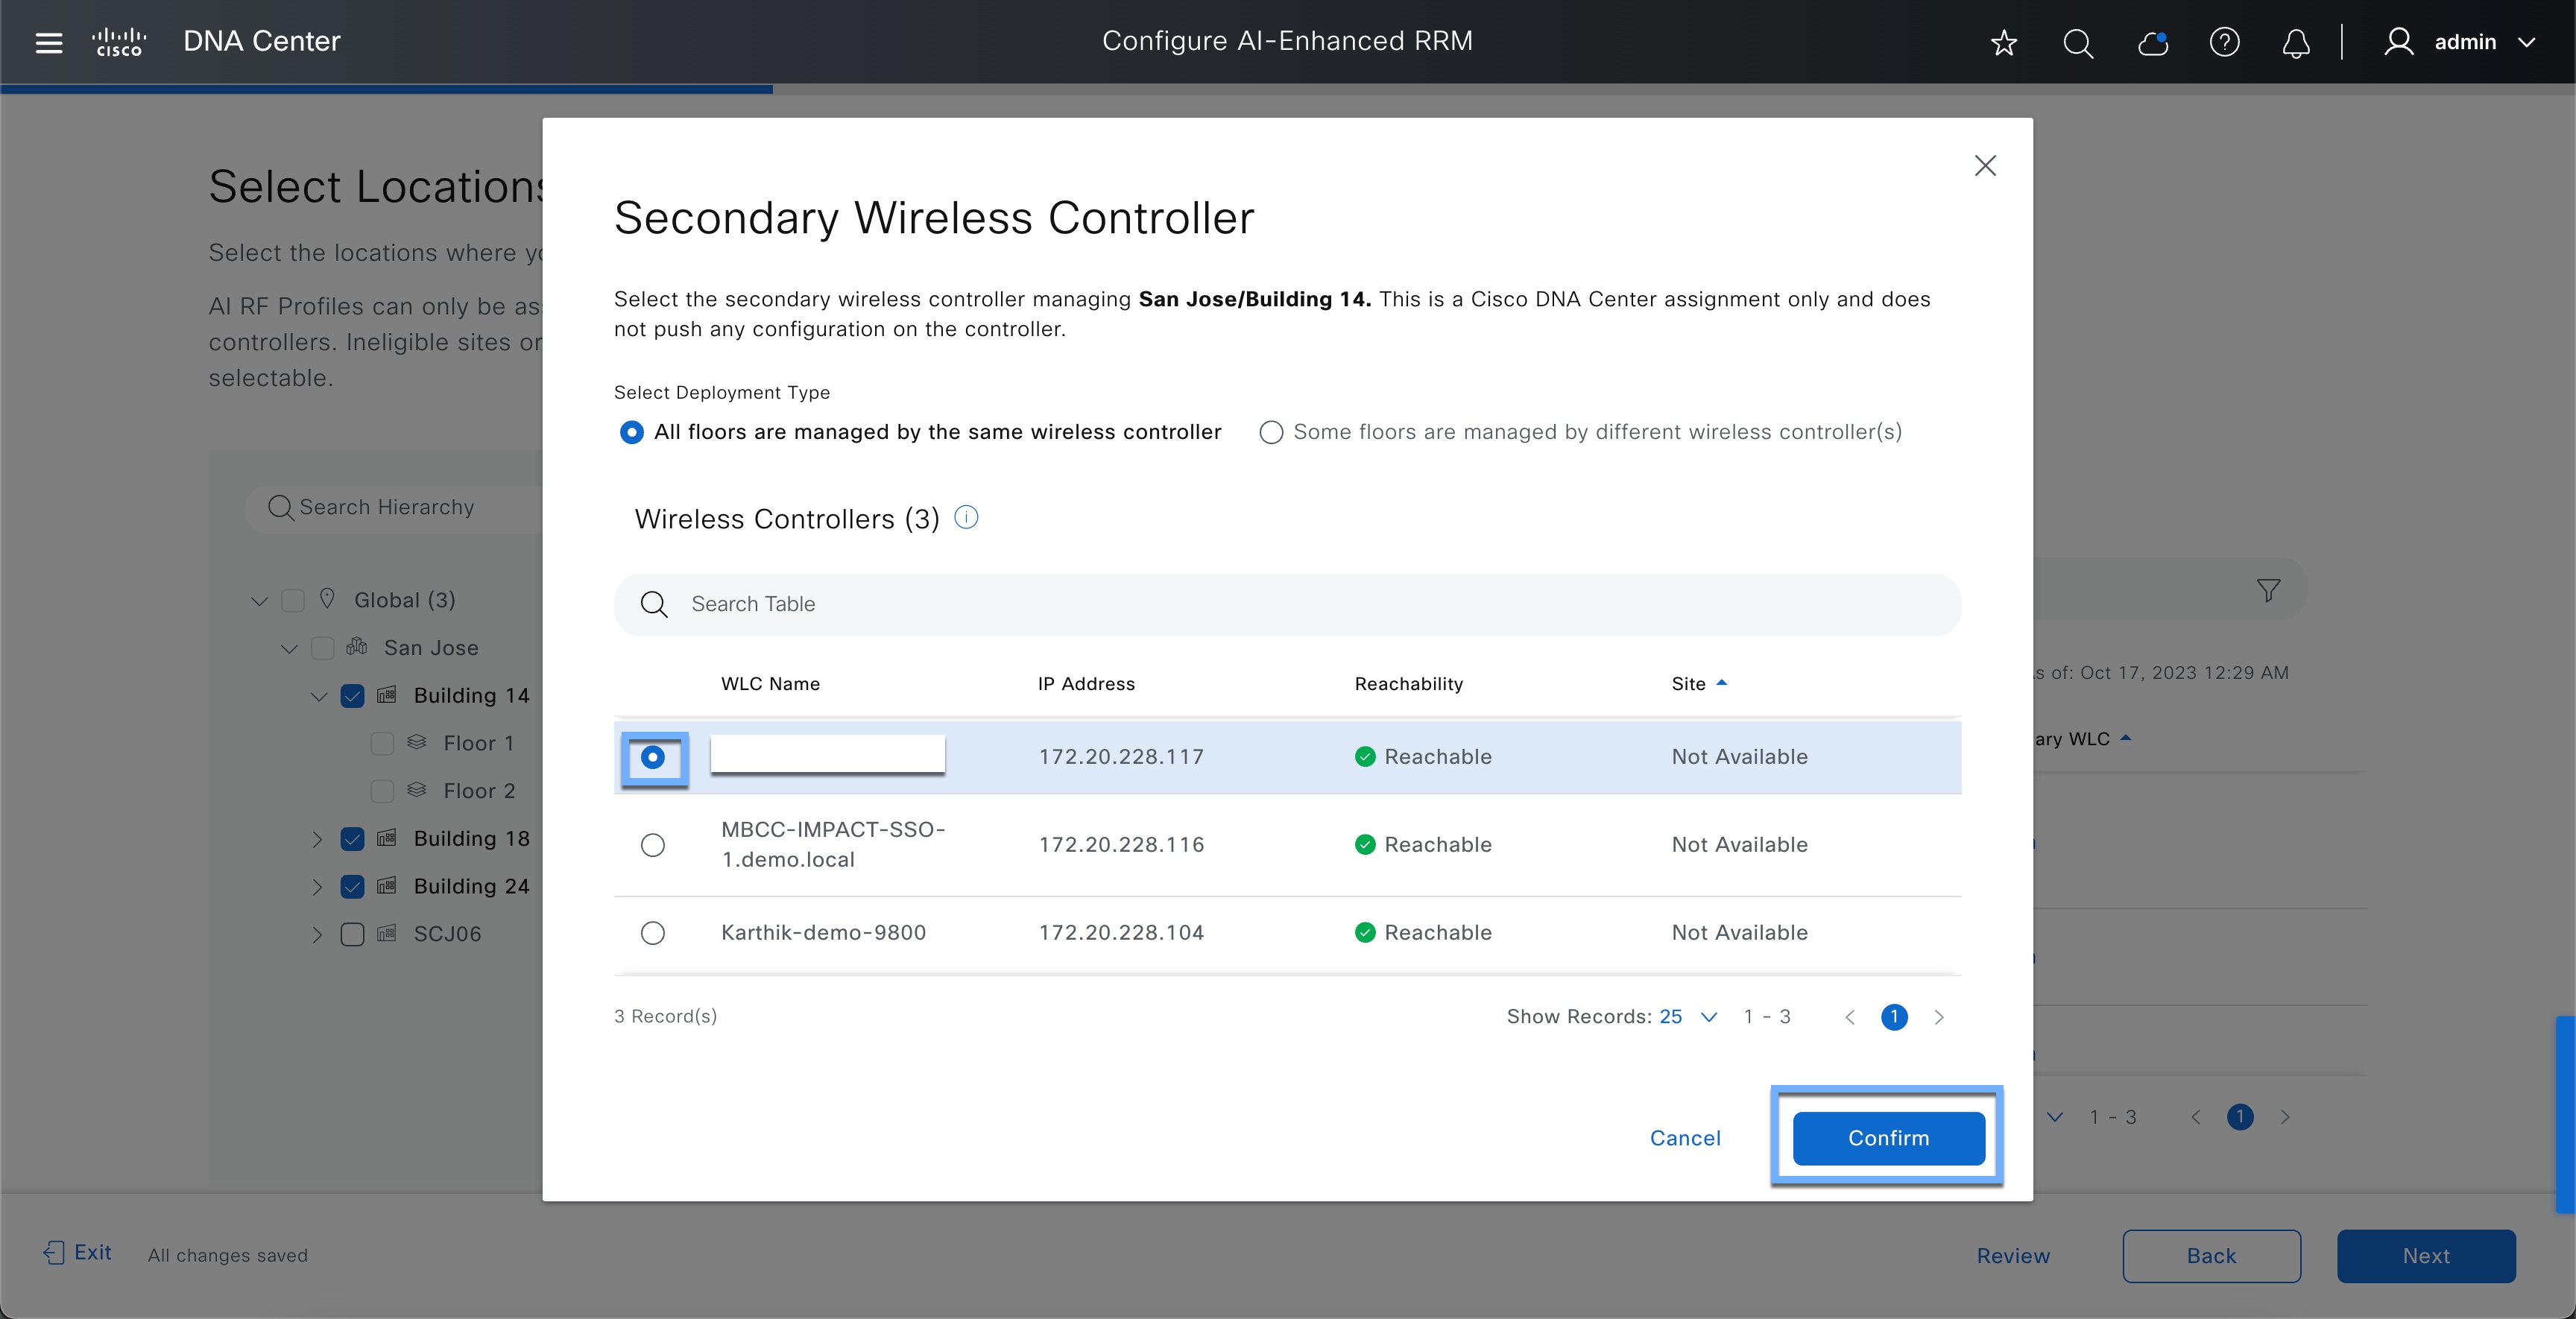Screen dimensions: 2576x1319
Task: Select the Karthik-demo-9800 controller radio
Action: (652, 932)
